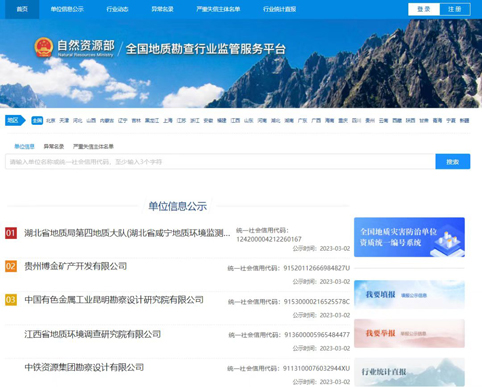This screenshot has height=387, width=482.
Task: Click the orange 02 rank badge
Action: (x=11, y=266)
